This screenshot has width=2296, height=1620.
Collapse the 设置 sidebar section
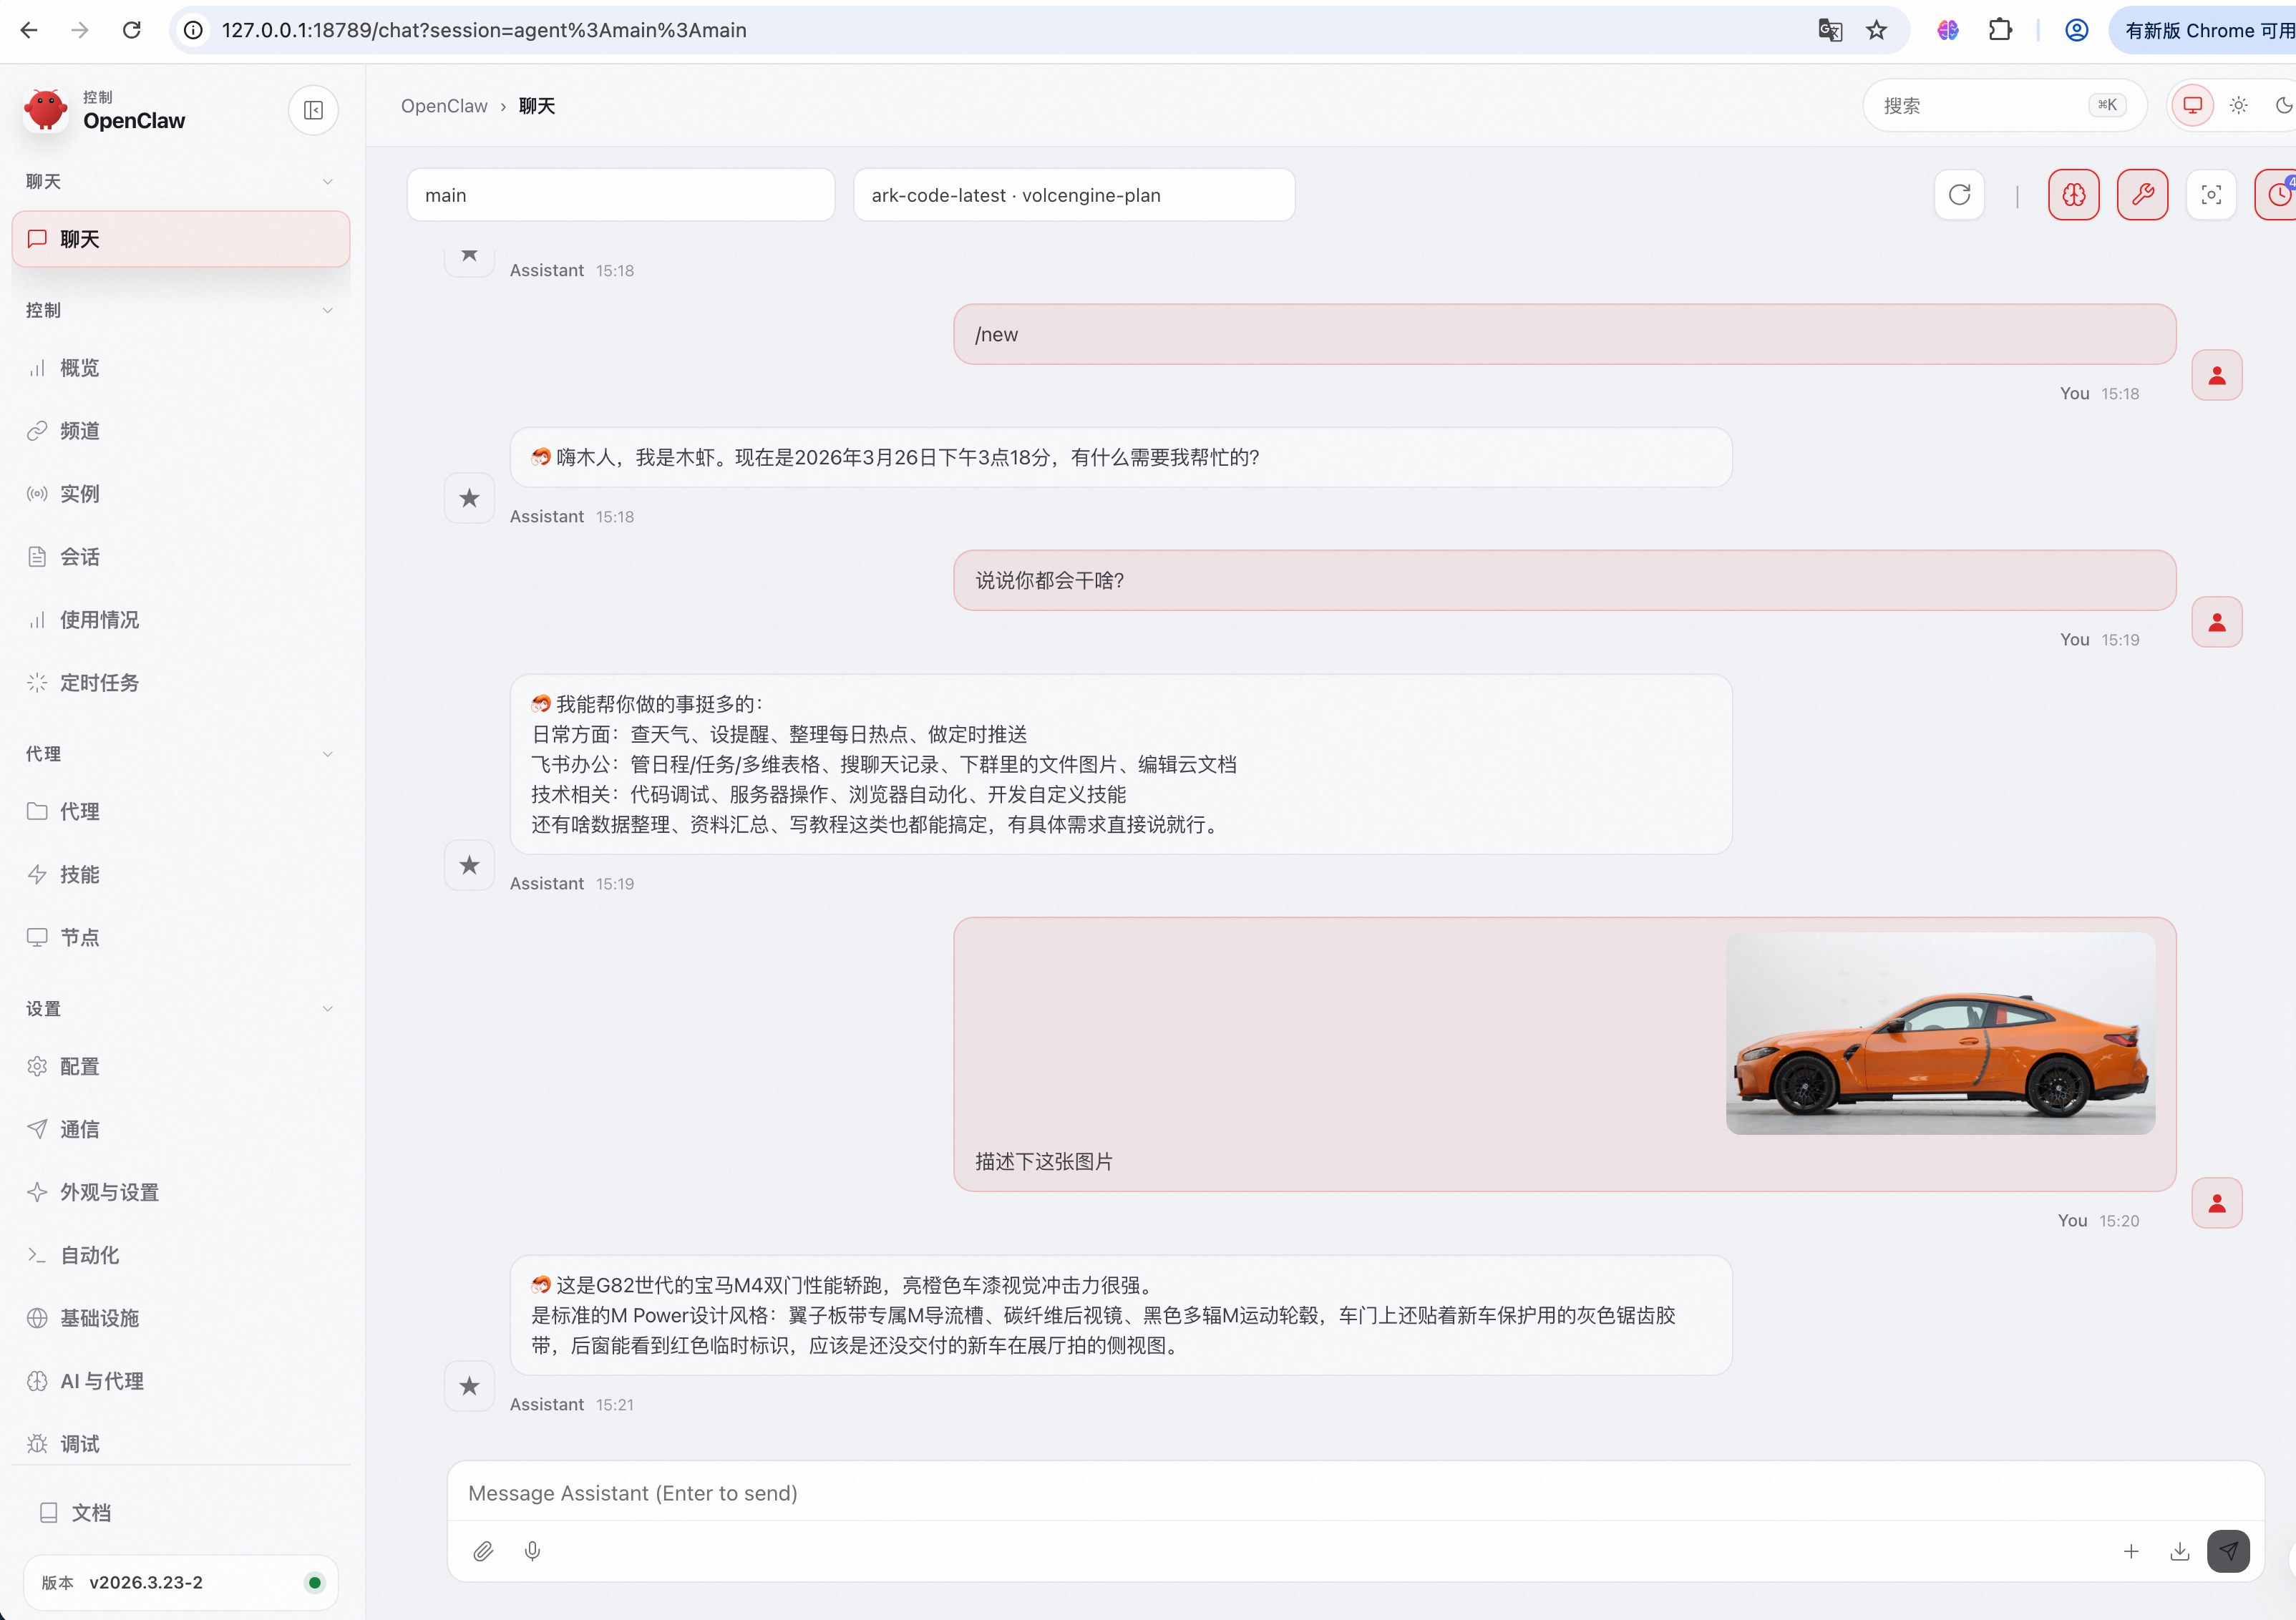click(180, 1009)
